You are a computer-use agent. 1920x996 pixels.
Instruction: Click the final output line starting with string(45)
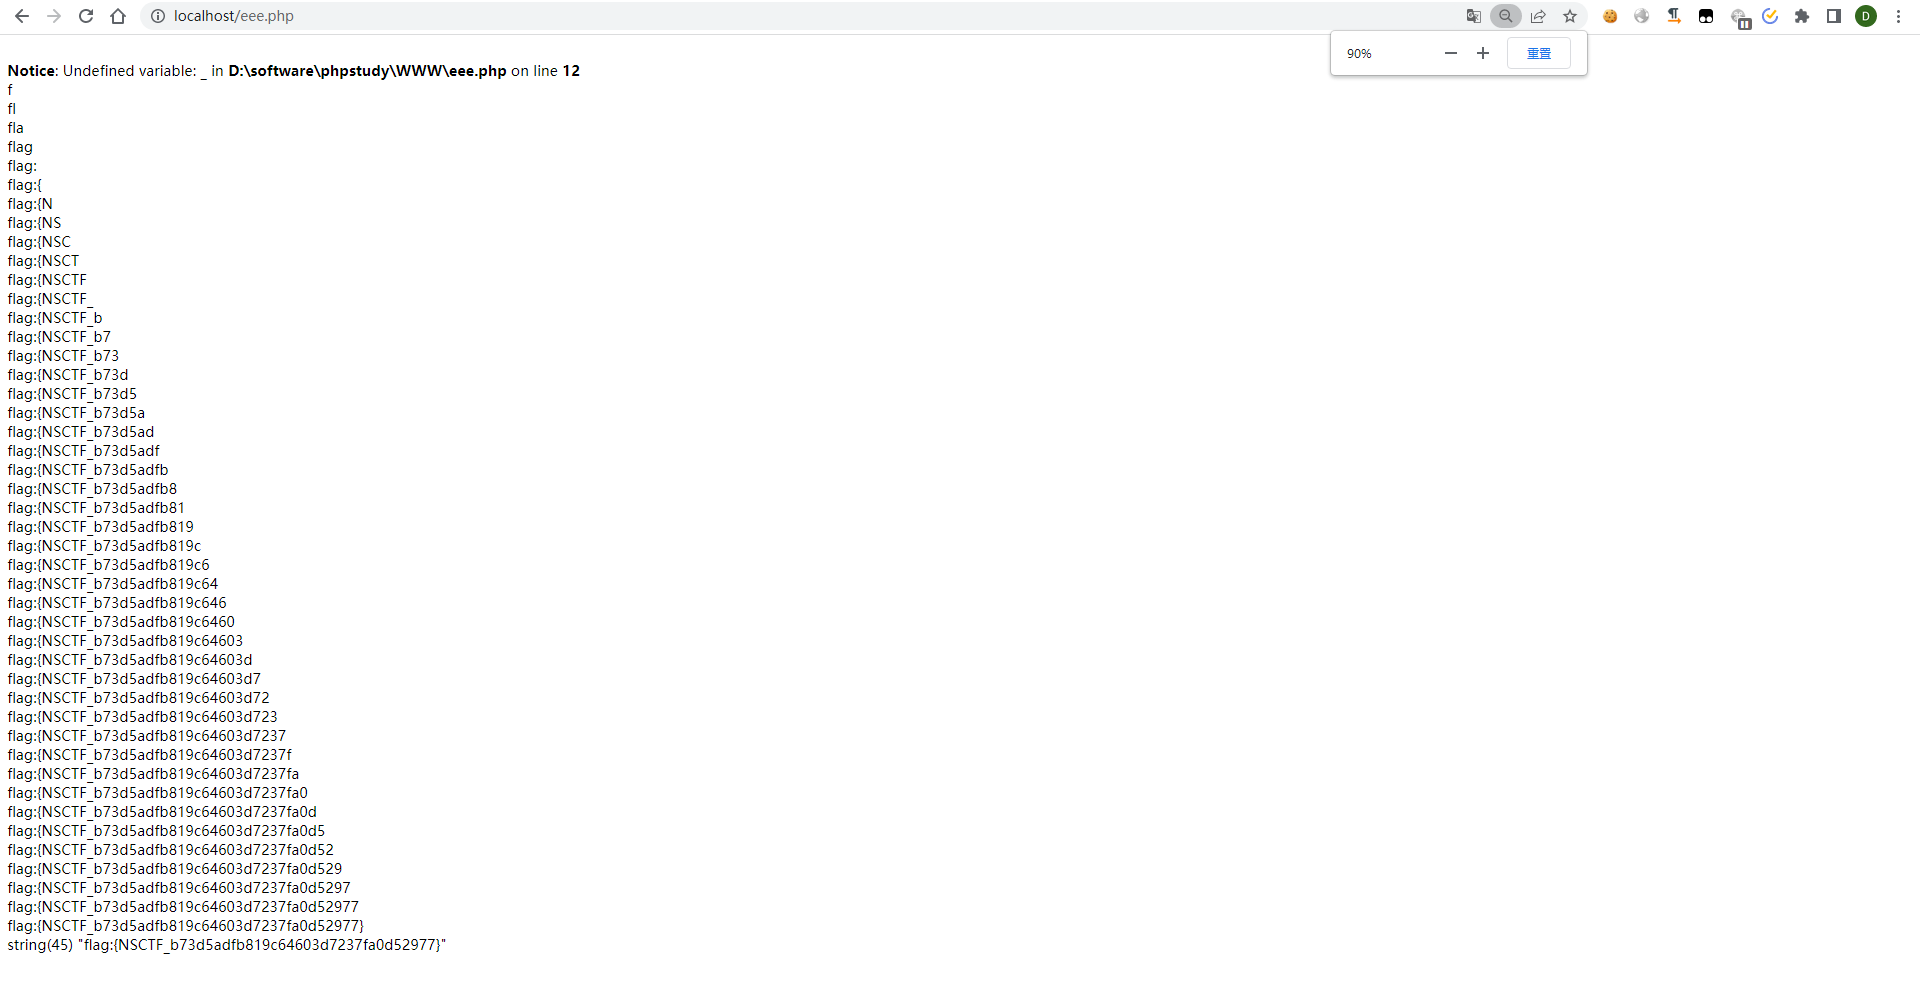227,945
